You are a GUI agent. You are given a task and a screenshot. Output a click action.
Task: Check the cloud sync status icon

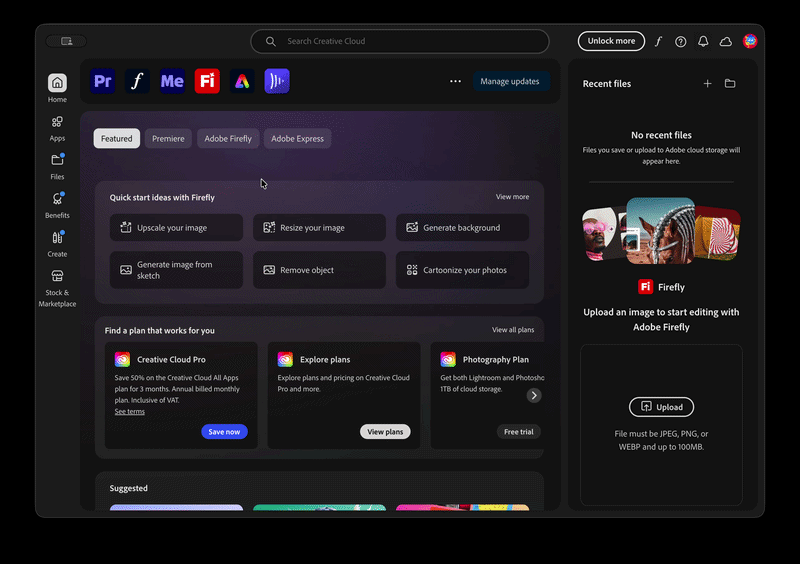pos(726,41)
